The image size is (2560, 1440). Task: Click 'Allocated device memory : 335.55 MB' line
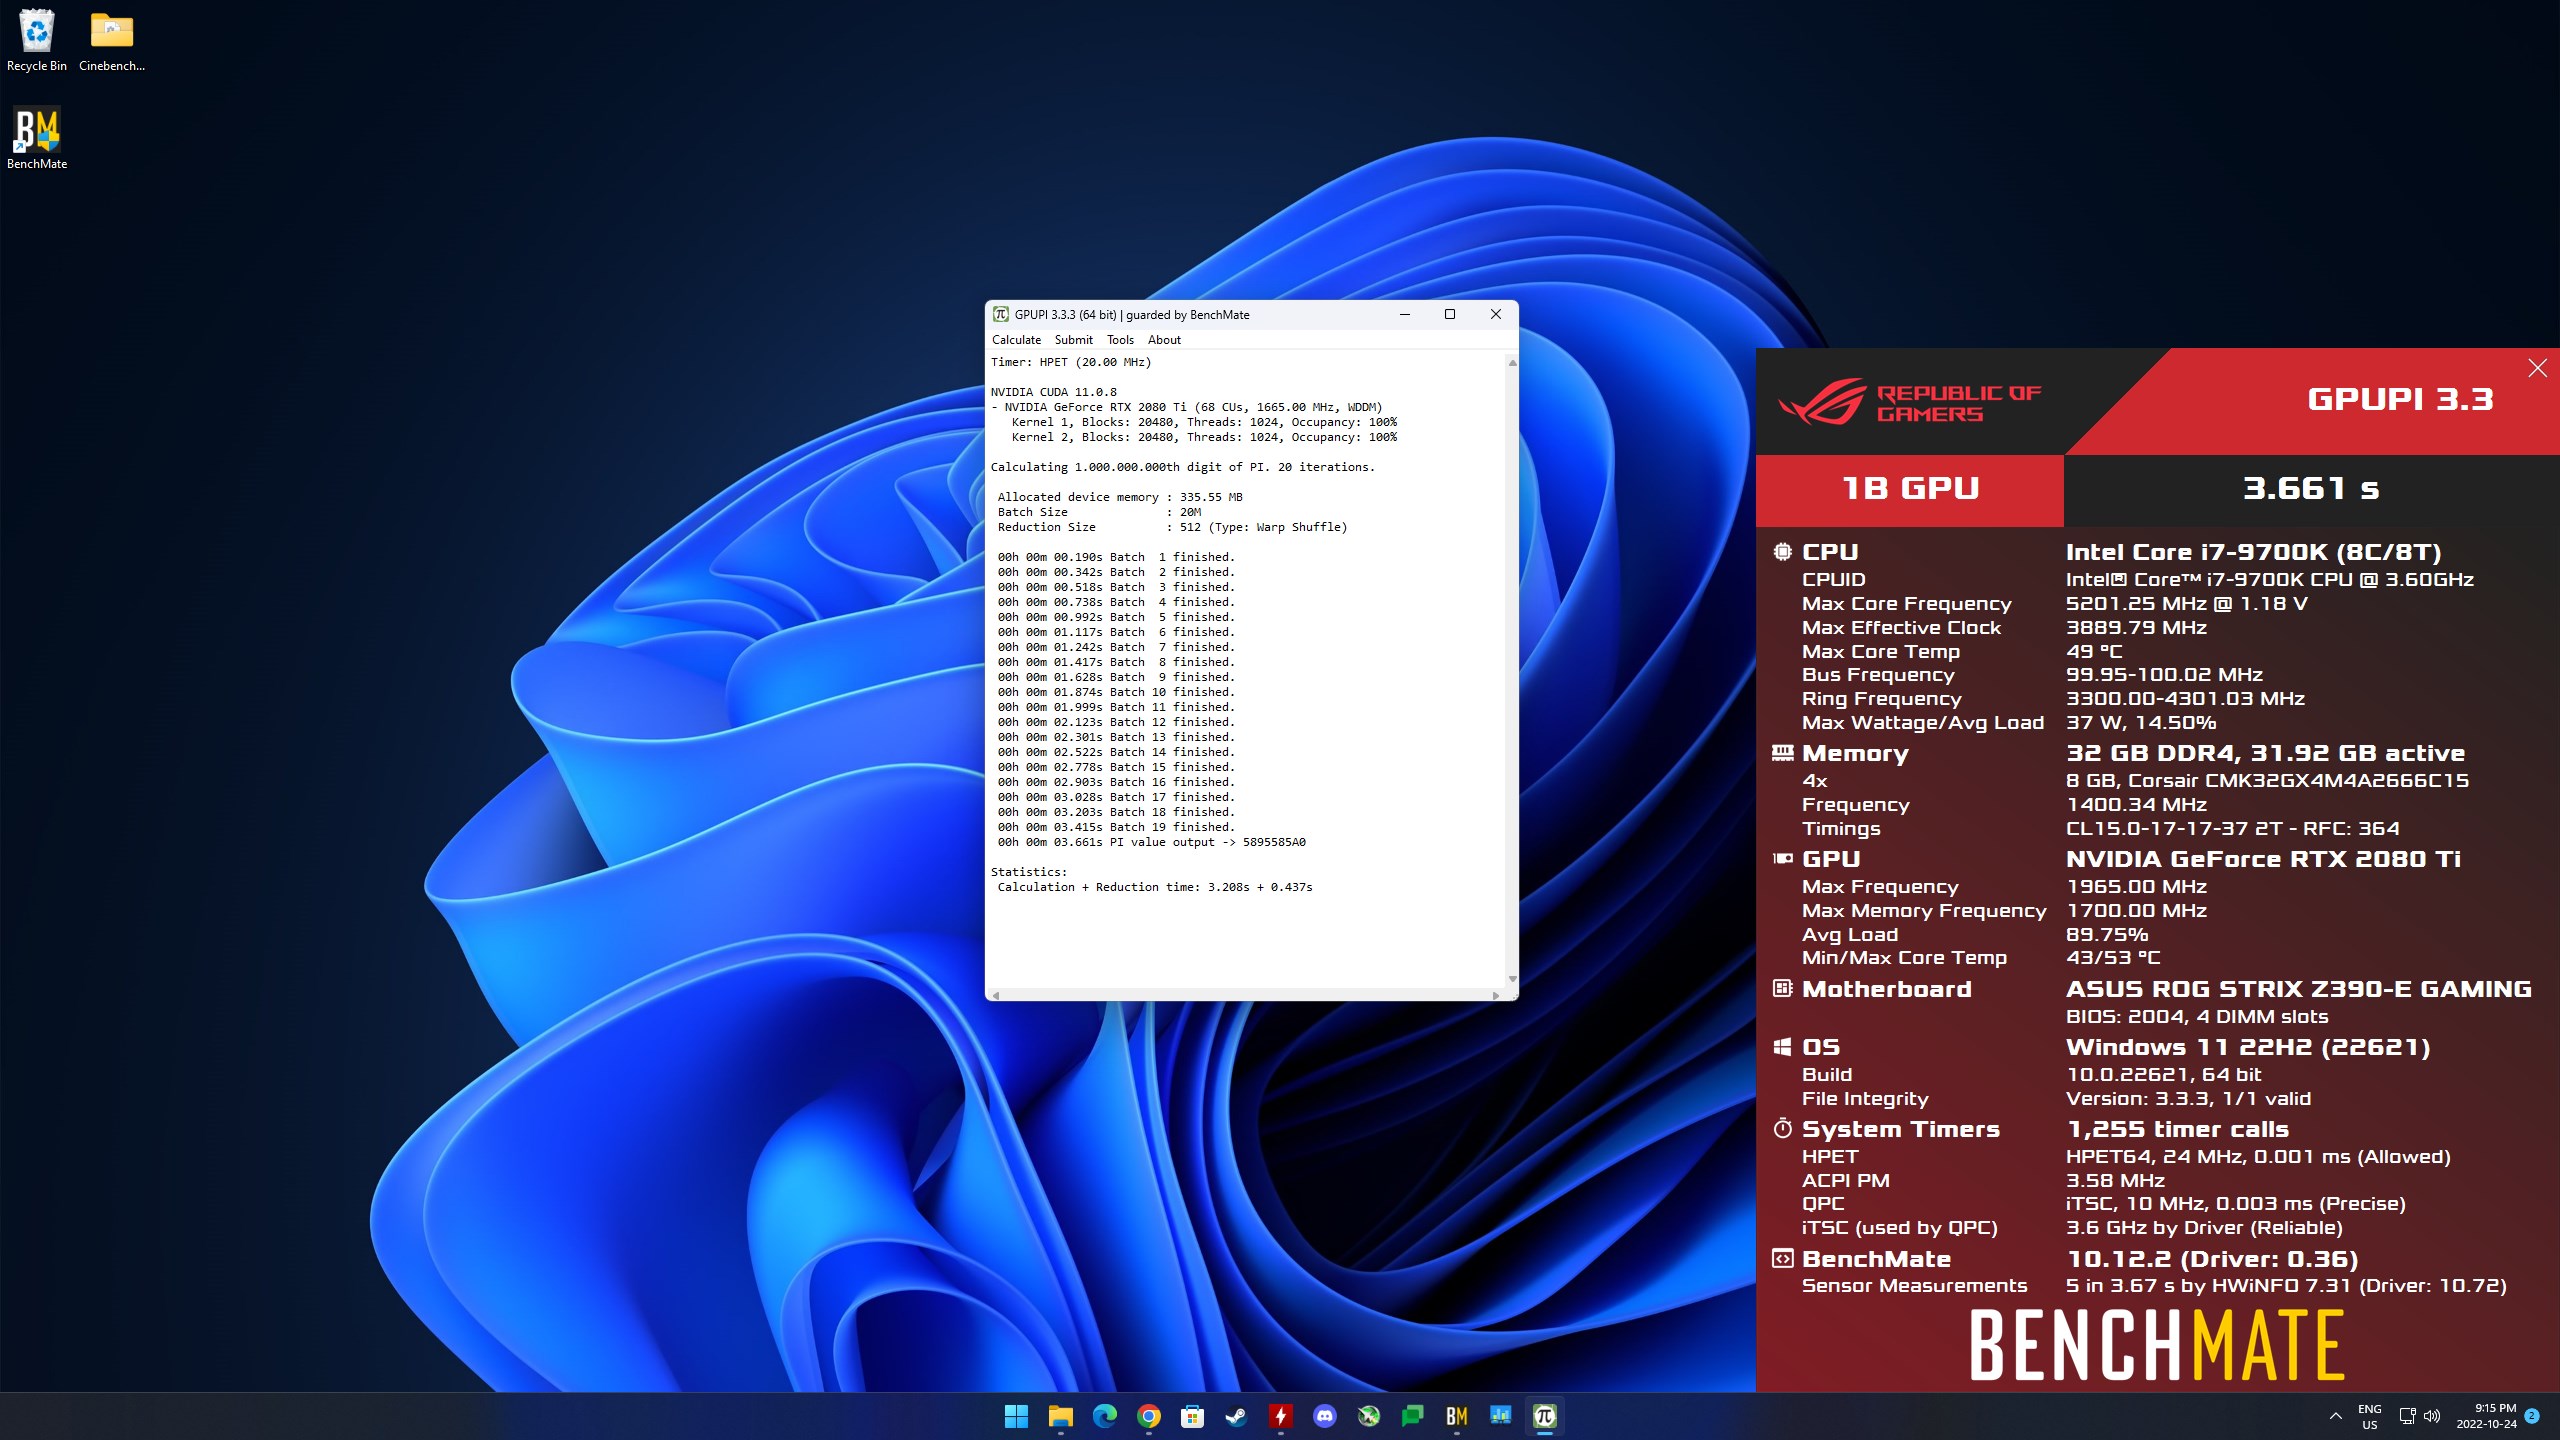click(x=1120, y=497)
